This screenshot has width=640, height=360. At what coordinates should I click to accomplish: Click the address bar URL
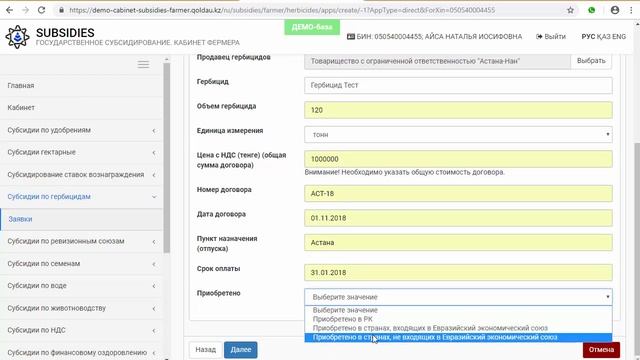pos(282,10)
